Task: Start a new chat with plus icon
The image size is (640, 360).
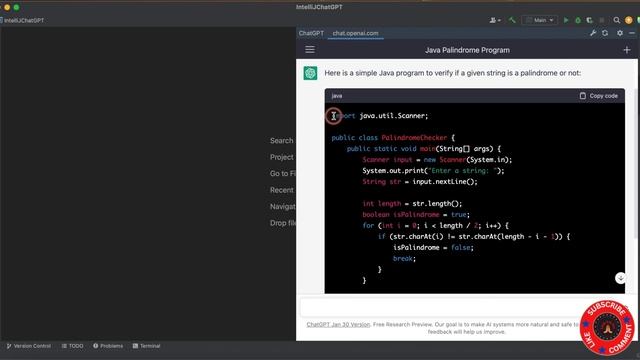Action: click(627, 50)
